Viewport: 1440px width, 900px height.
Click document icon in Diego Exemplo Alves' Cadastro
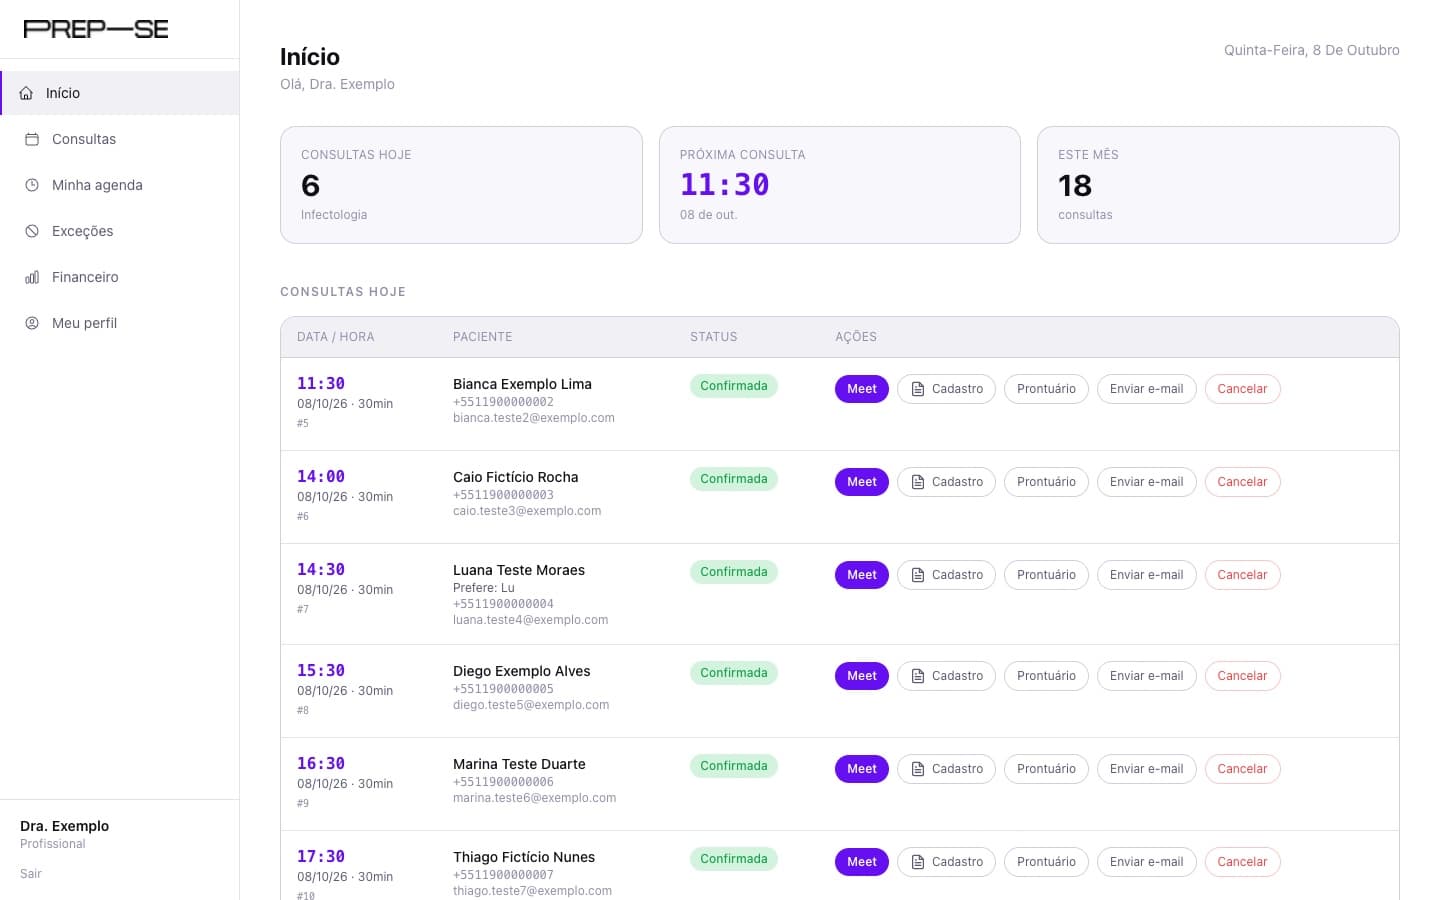[918, 676]
